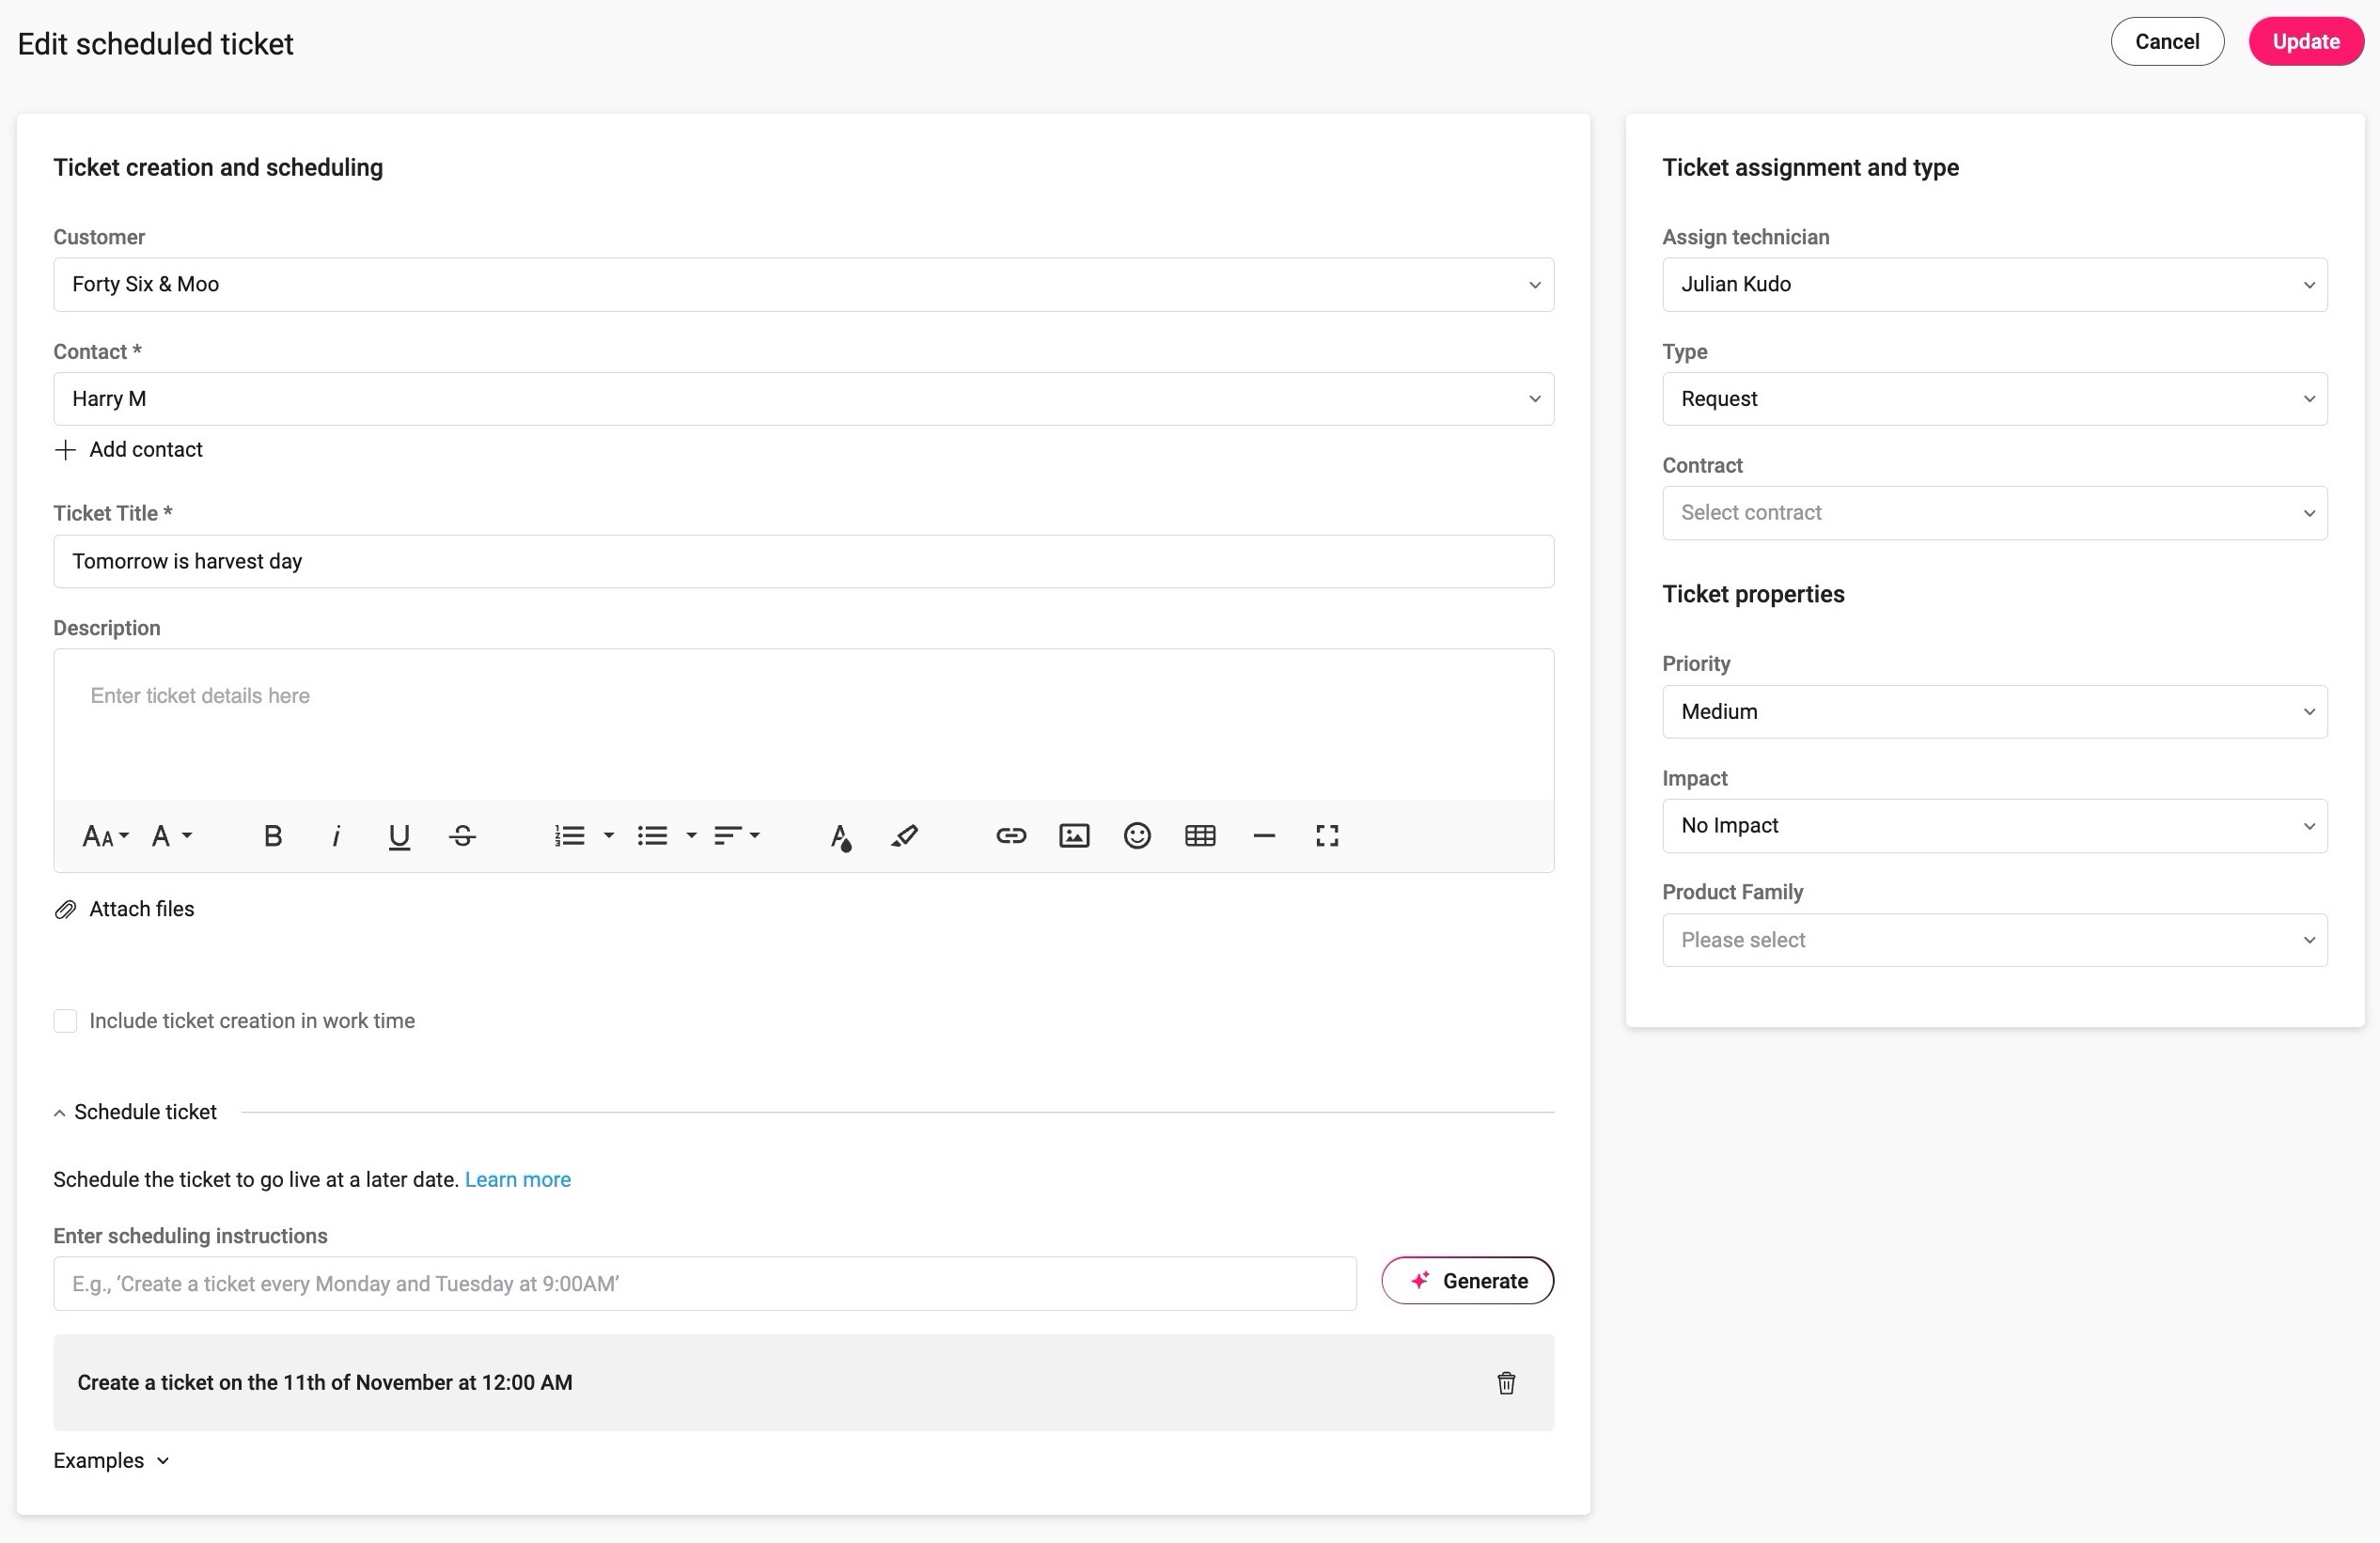
Task: Insert a hyperlink in description
Action: [x=1011, y=836]
